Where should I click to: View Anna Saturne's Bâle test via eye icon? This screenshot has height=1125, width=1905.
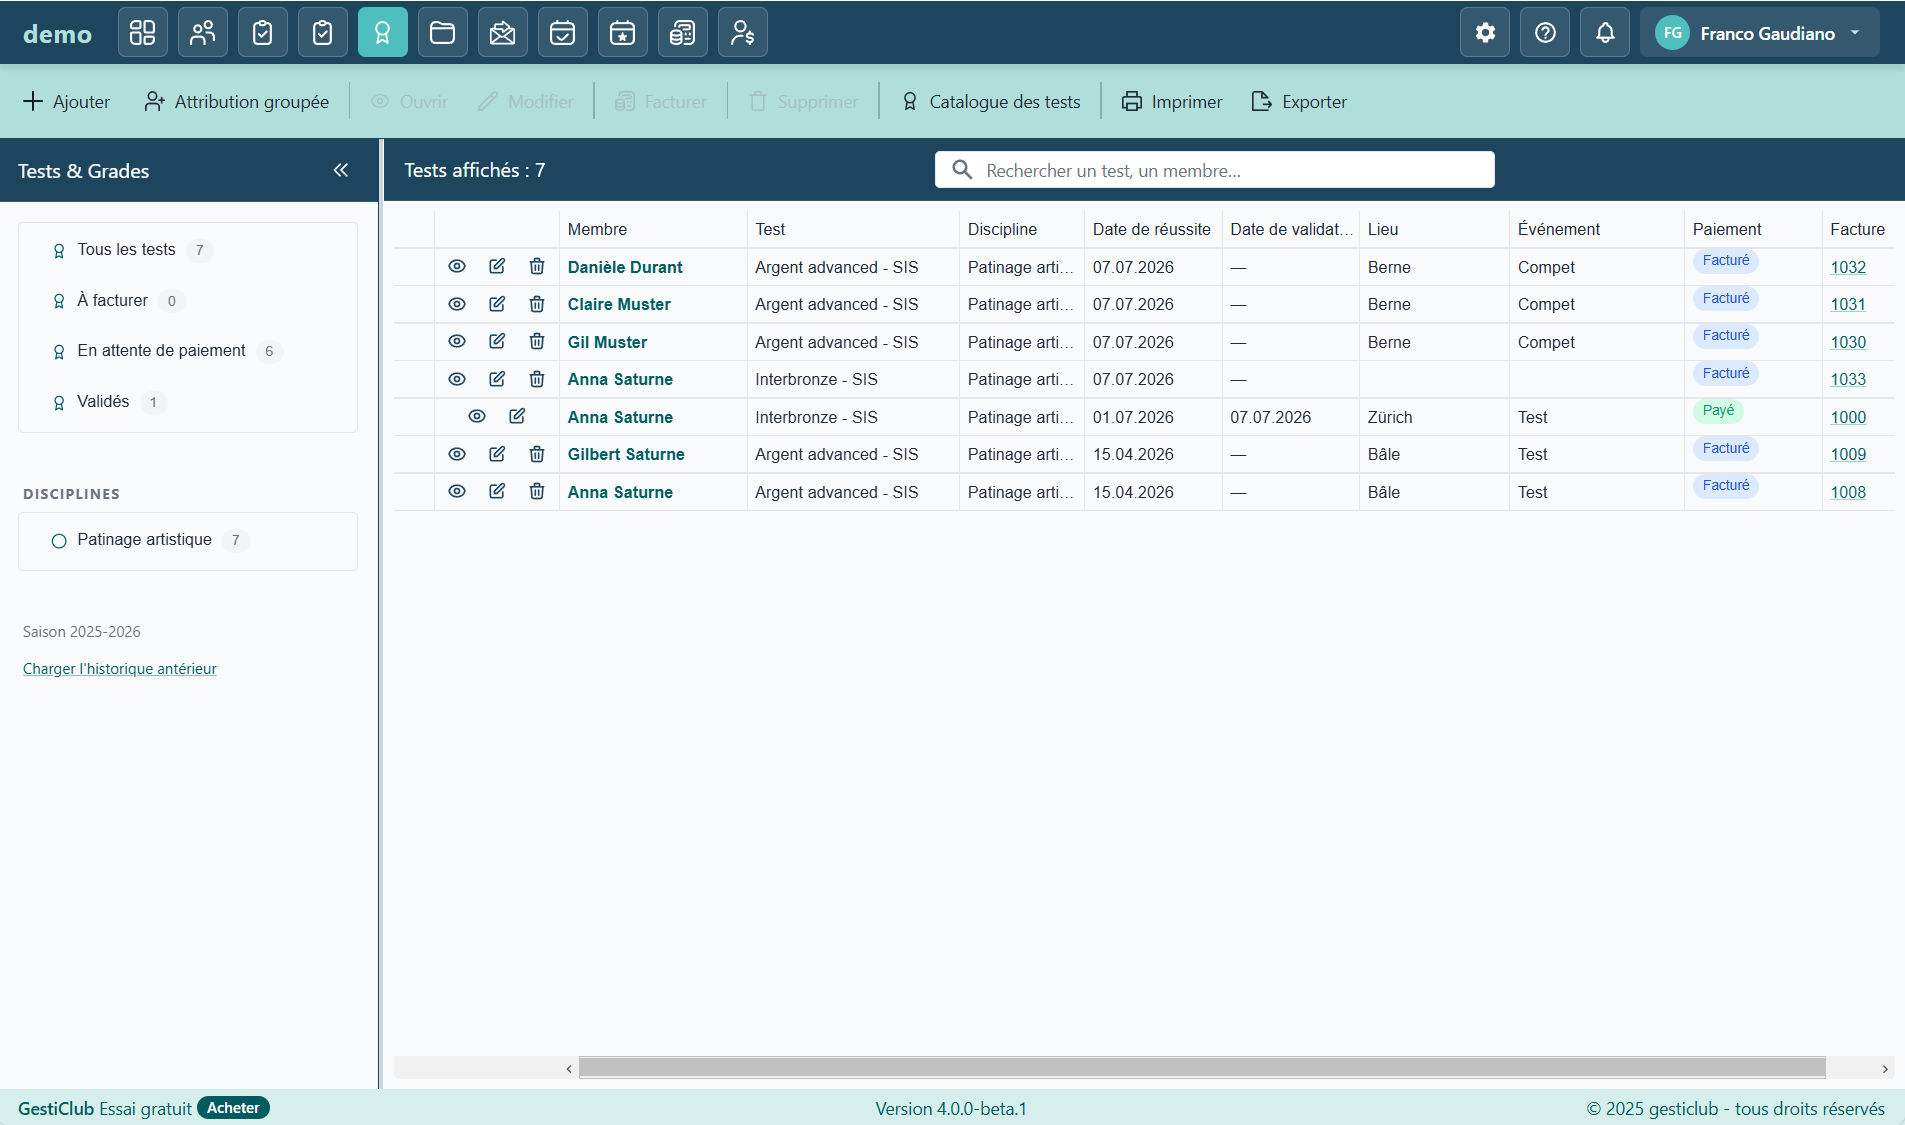(x=457, y=491)
